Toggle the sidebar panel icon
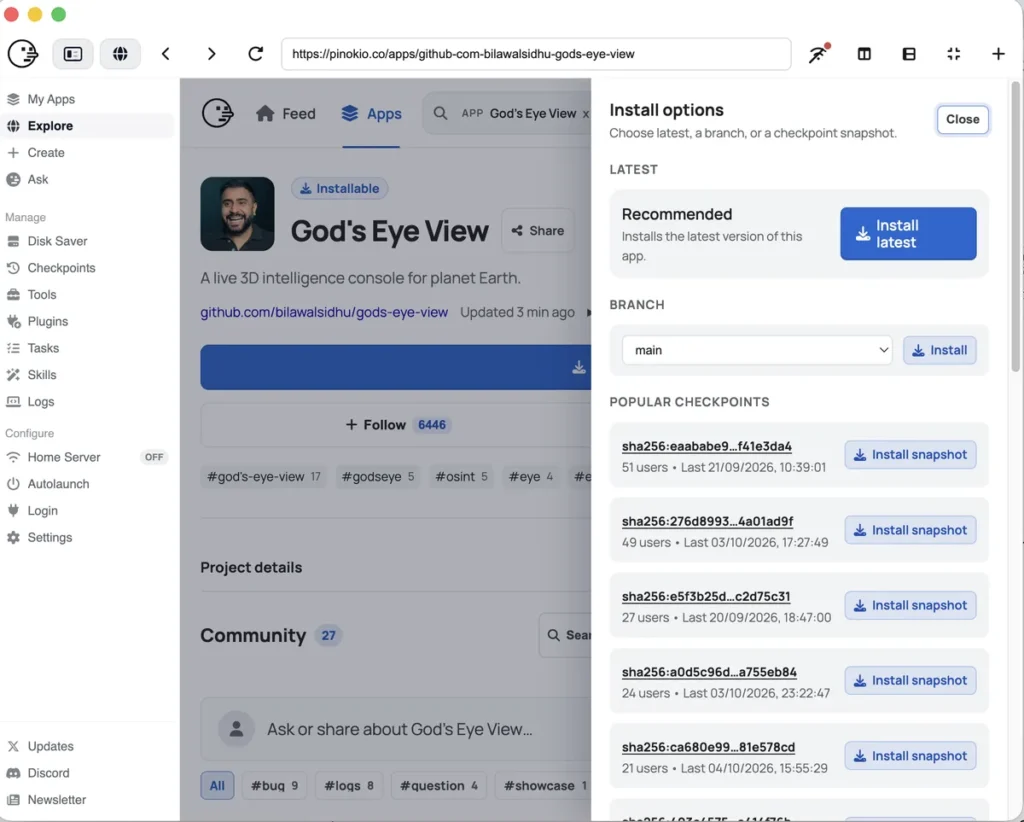This screenshot has height=822, width=1024. pos(72,54)
